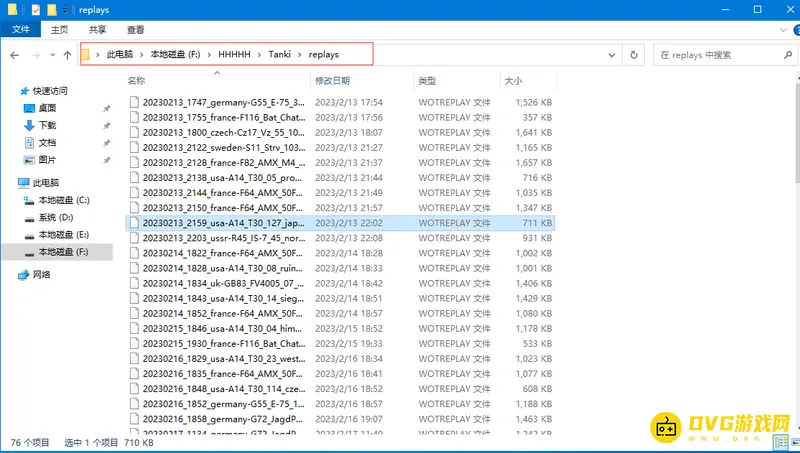800x453 pixels.
Task: Open 桌面 in the navigation pane
Action: 47,108
